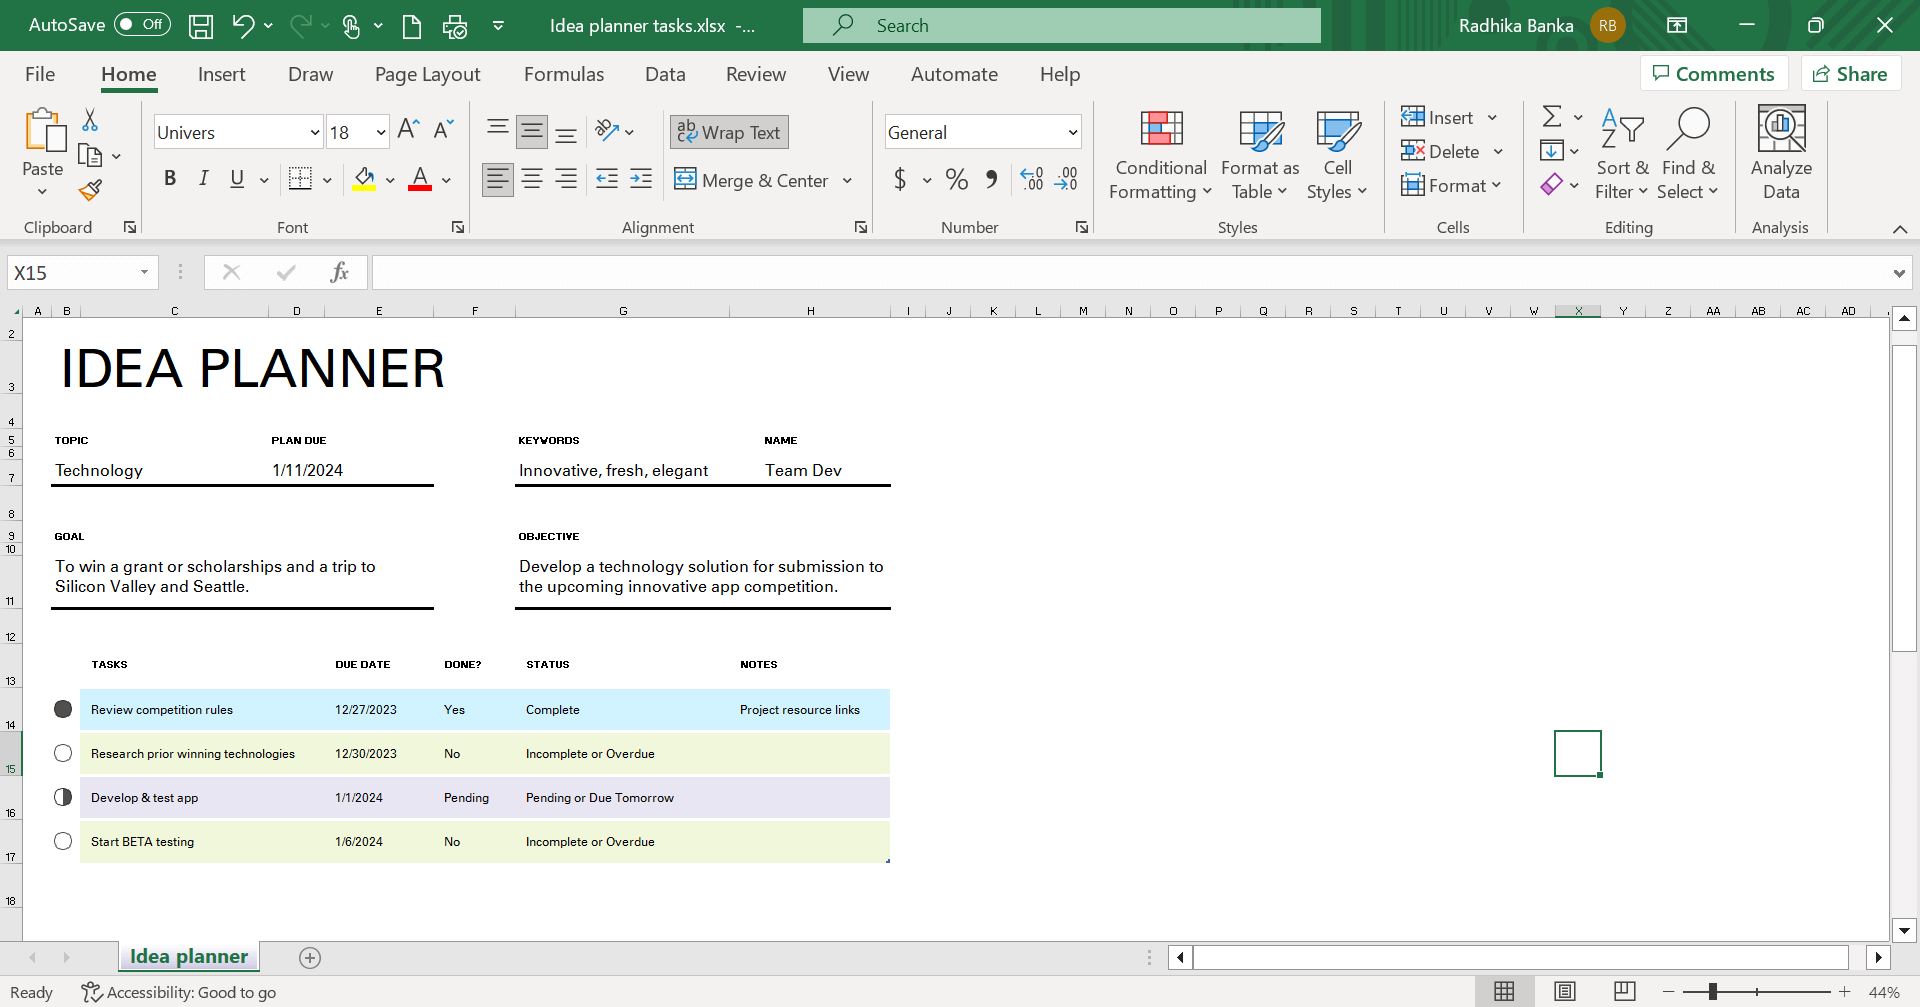Click the Sort & Filter icon

point(1621,152)
